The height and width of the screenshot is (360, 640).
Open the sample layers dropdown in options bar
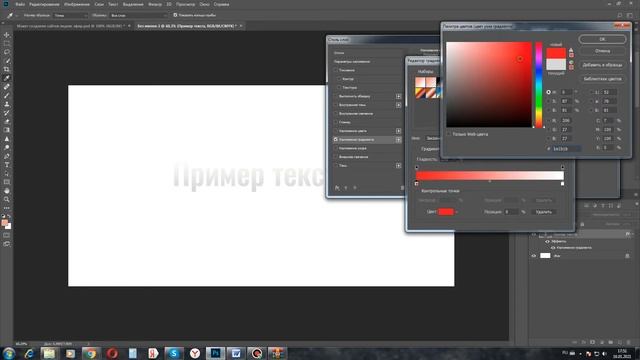[139, 15]
